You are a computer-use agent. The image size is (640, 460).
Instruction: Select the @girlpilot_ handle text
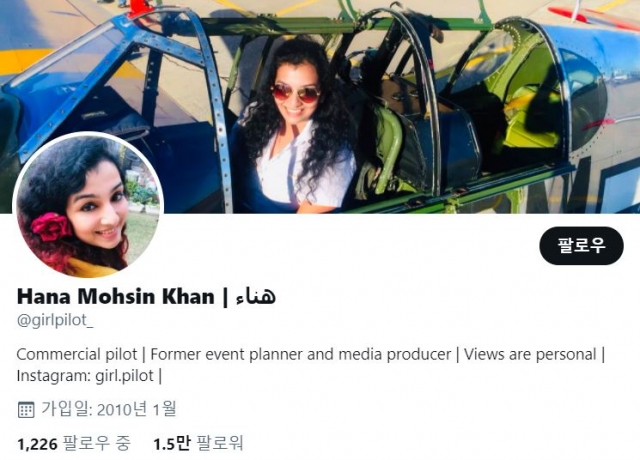pos(55,321)
